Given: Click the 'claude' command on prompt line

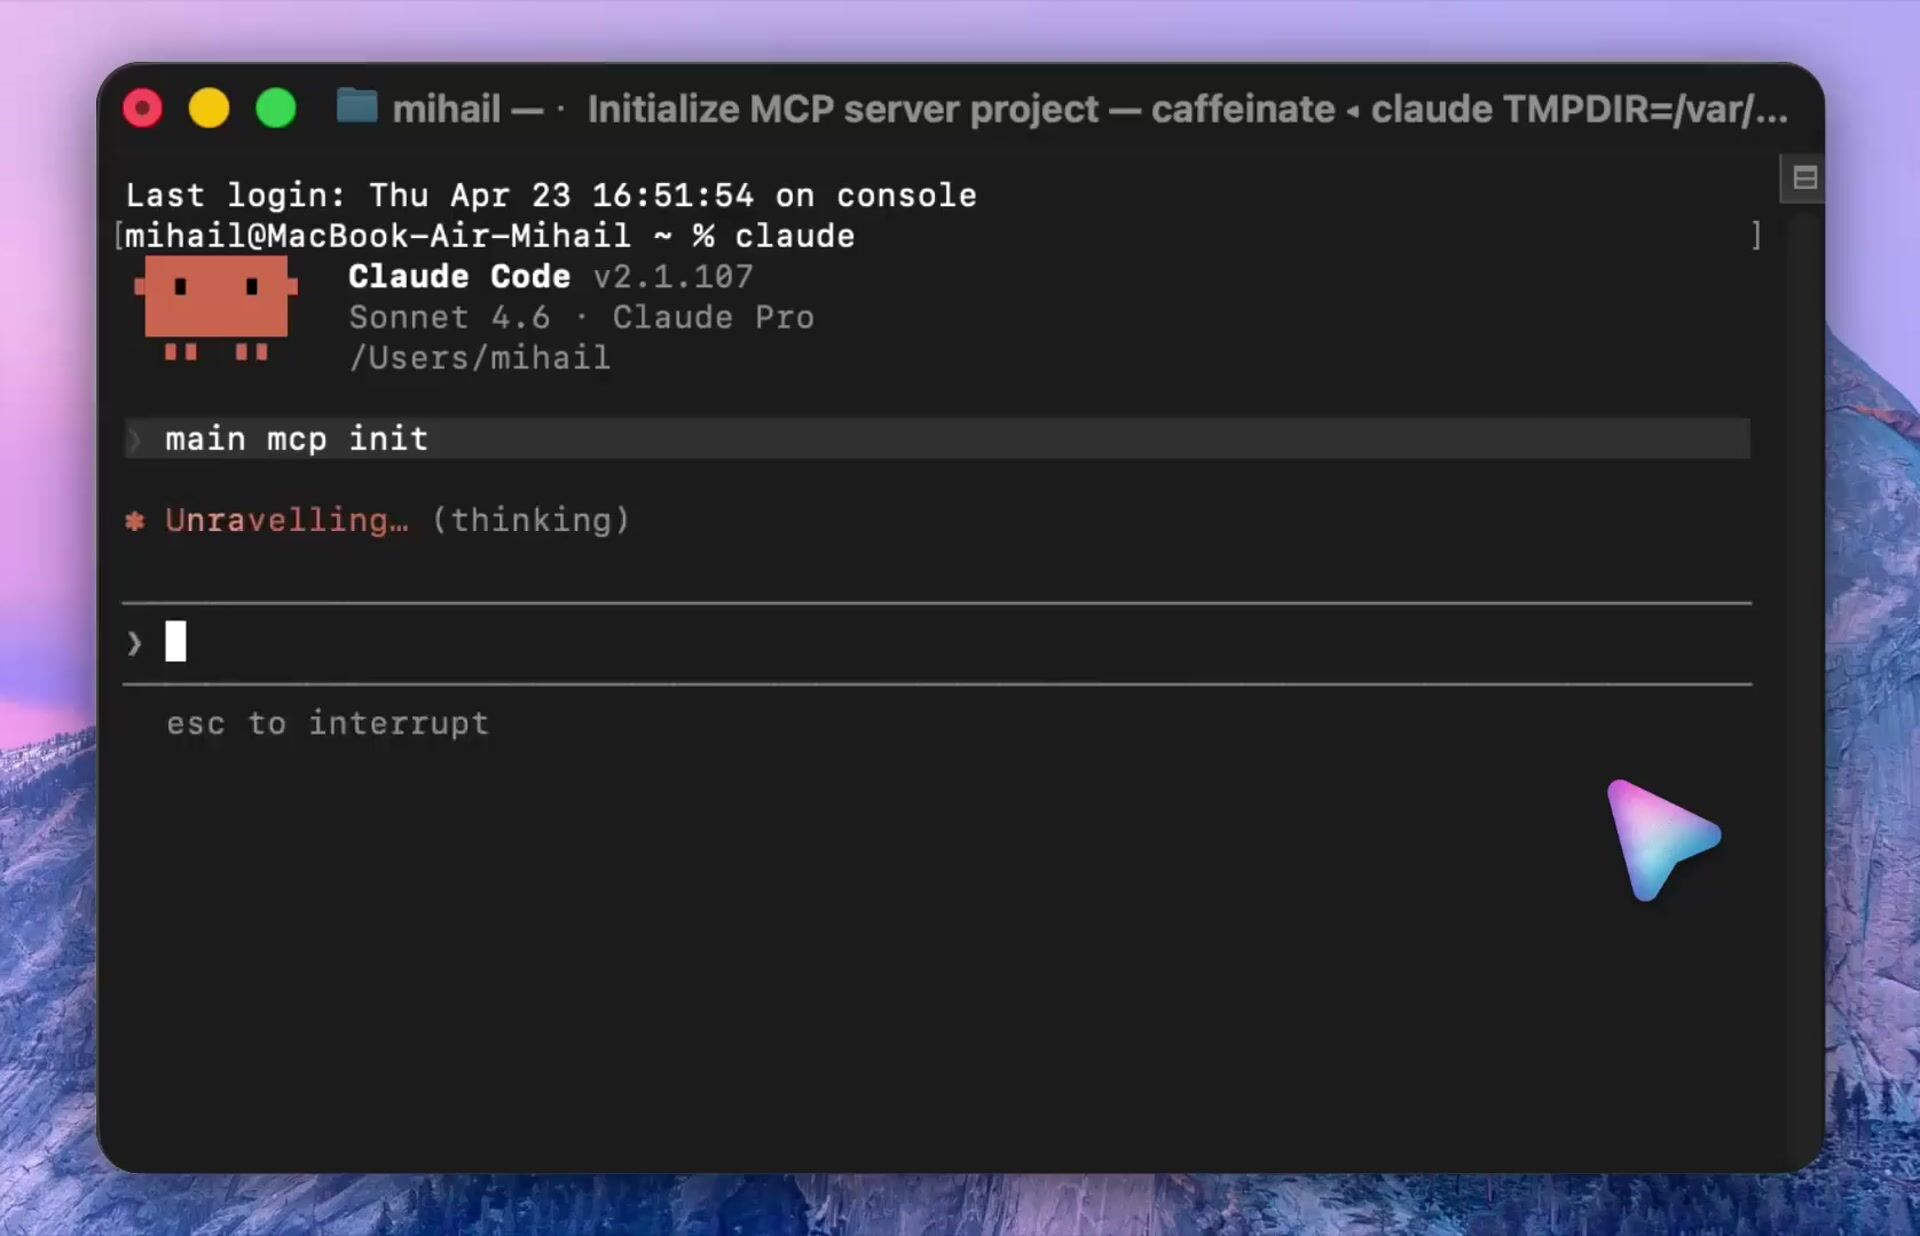Looking at the screenshot, I should 795,236.
